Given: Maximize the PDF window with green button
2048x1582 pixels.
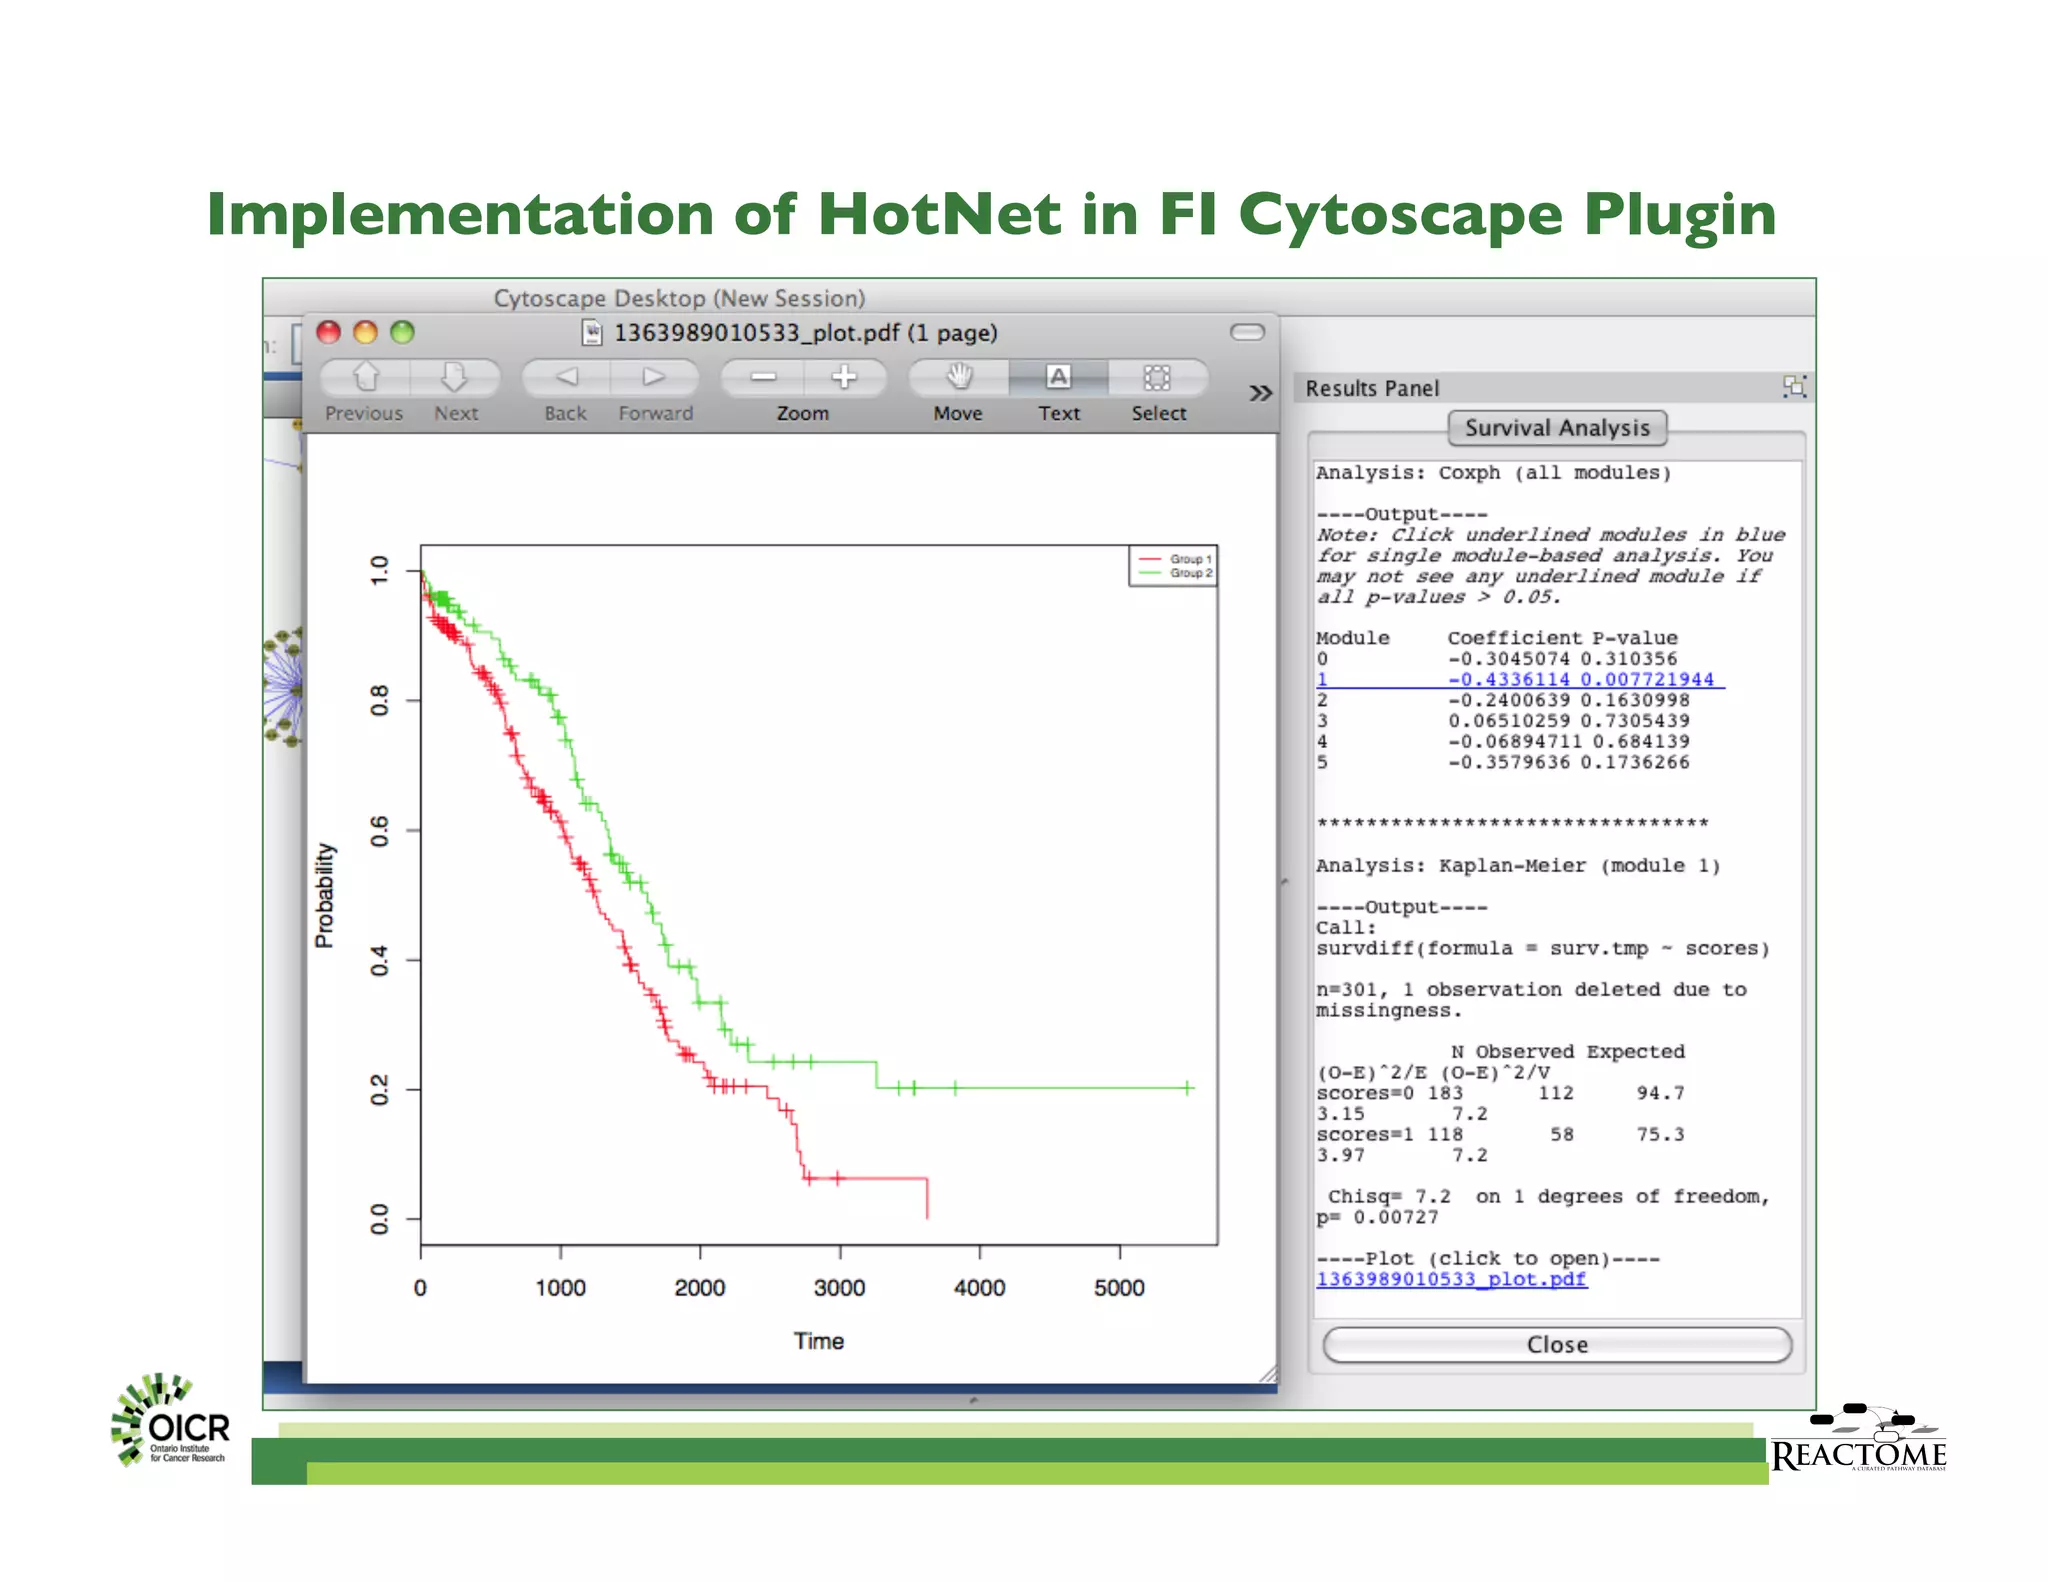Looking at the screenshot, I should coord(402,332).
